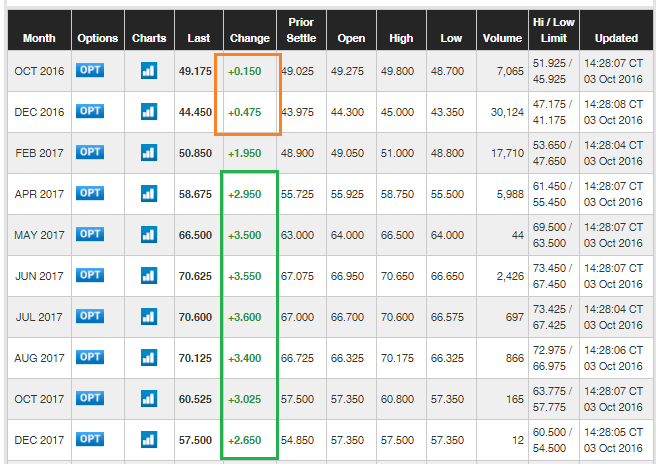Image resolution: width=660 pixels, height=464 pixels.
Task: View the chart for APR 2017
Action: pos(148,193)
